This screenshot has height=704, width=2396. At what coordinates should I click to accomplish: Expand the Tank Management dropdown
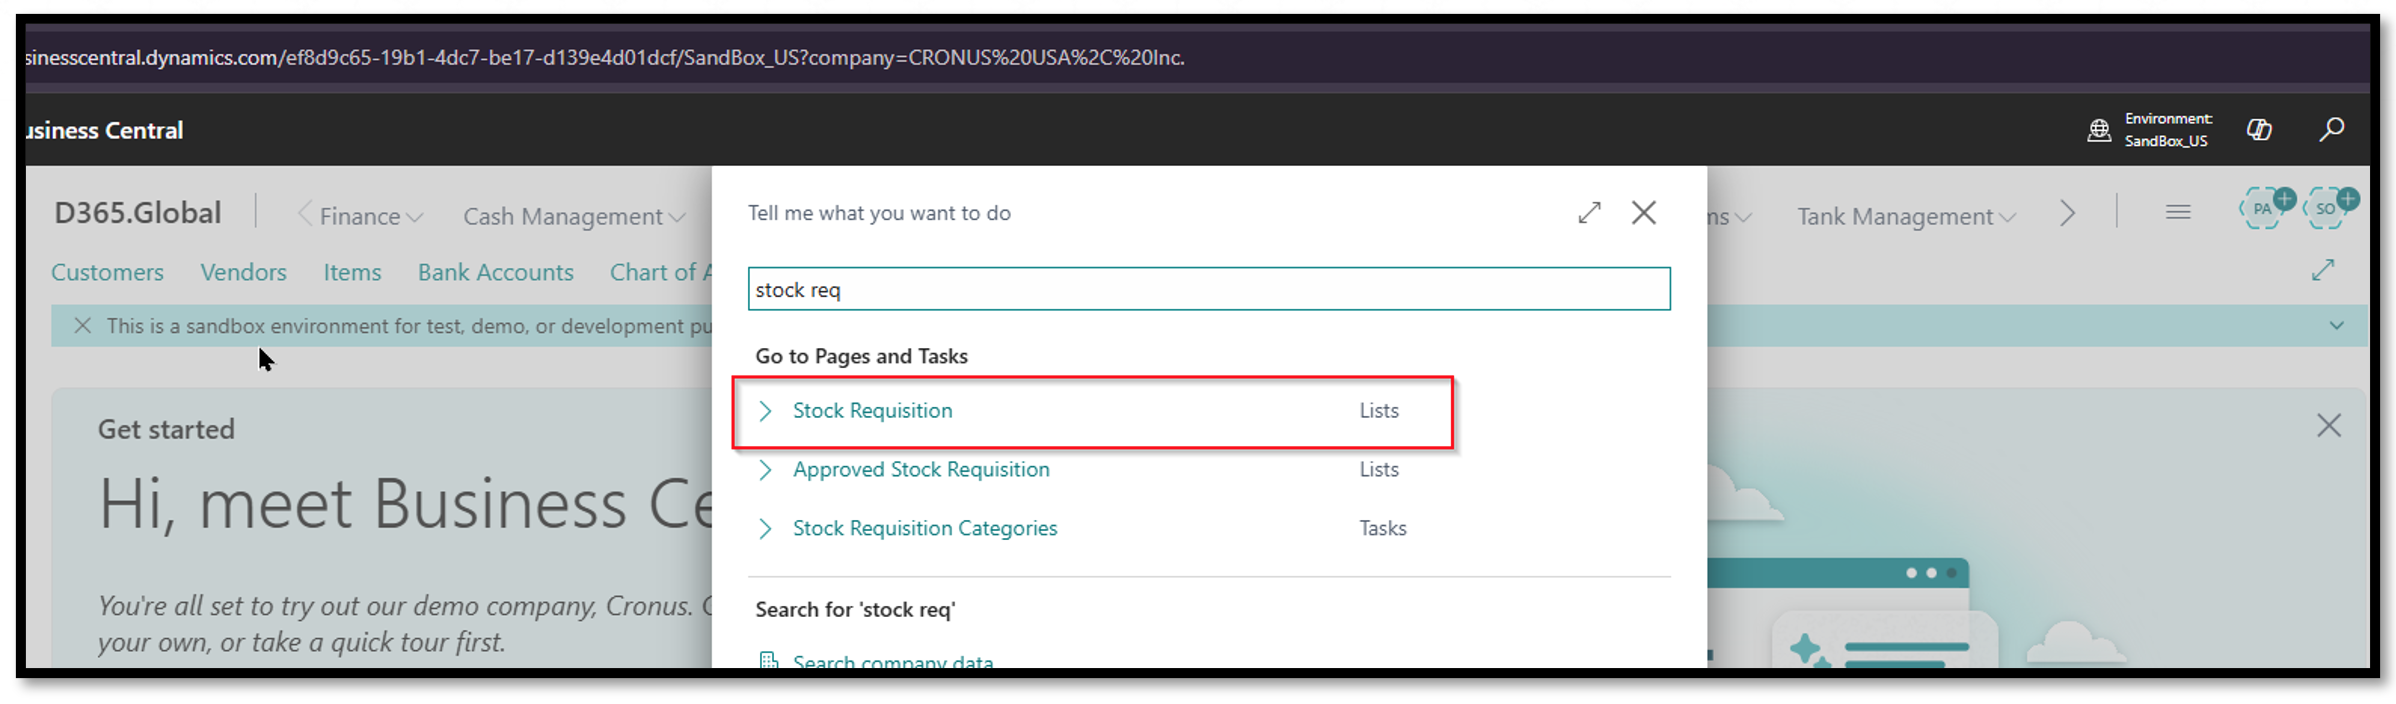coord(1905,217)
